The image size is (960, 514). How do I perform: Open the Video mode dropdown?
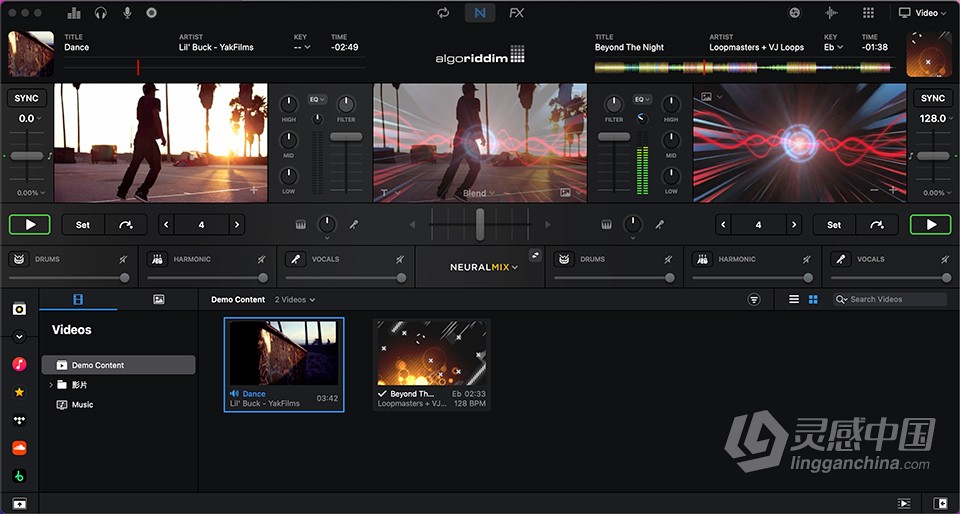coord(922,13)
